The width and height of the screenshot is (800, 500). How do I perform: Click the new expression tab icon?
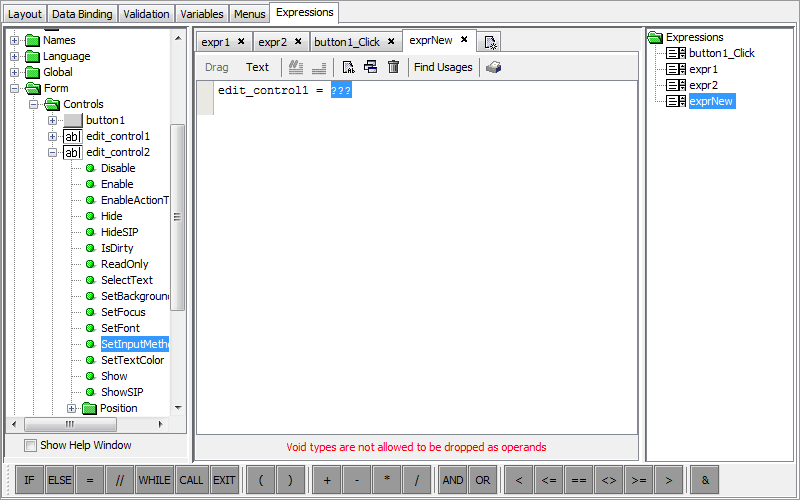coord(489,42)
